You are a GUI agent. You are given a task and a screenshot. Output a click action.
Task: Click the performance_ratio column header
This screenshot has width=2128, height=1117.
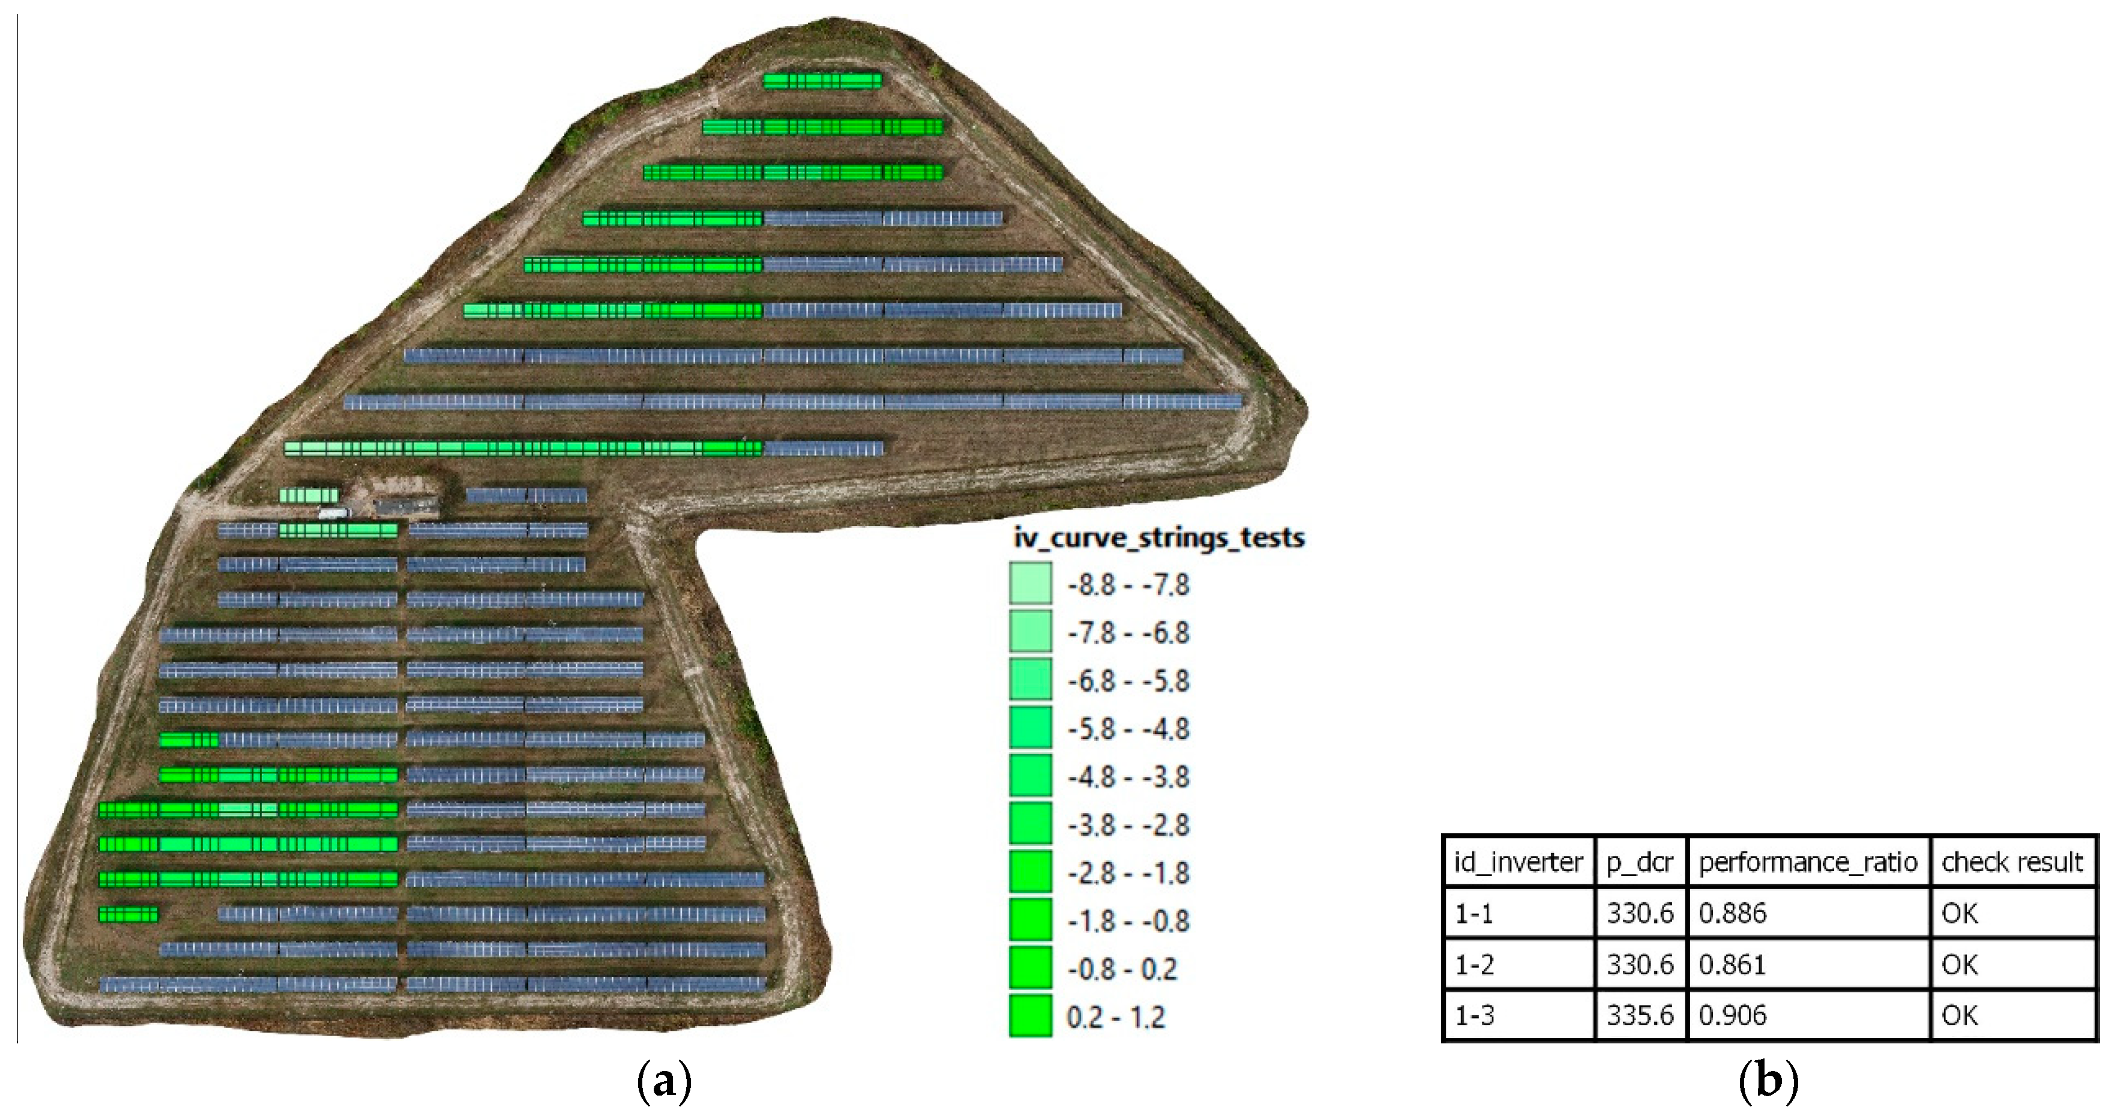(1808, 862)
